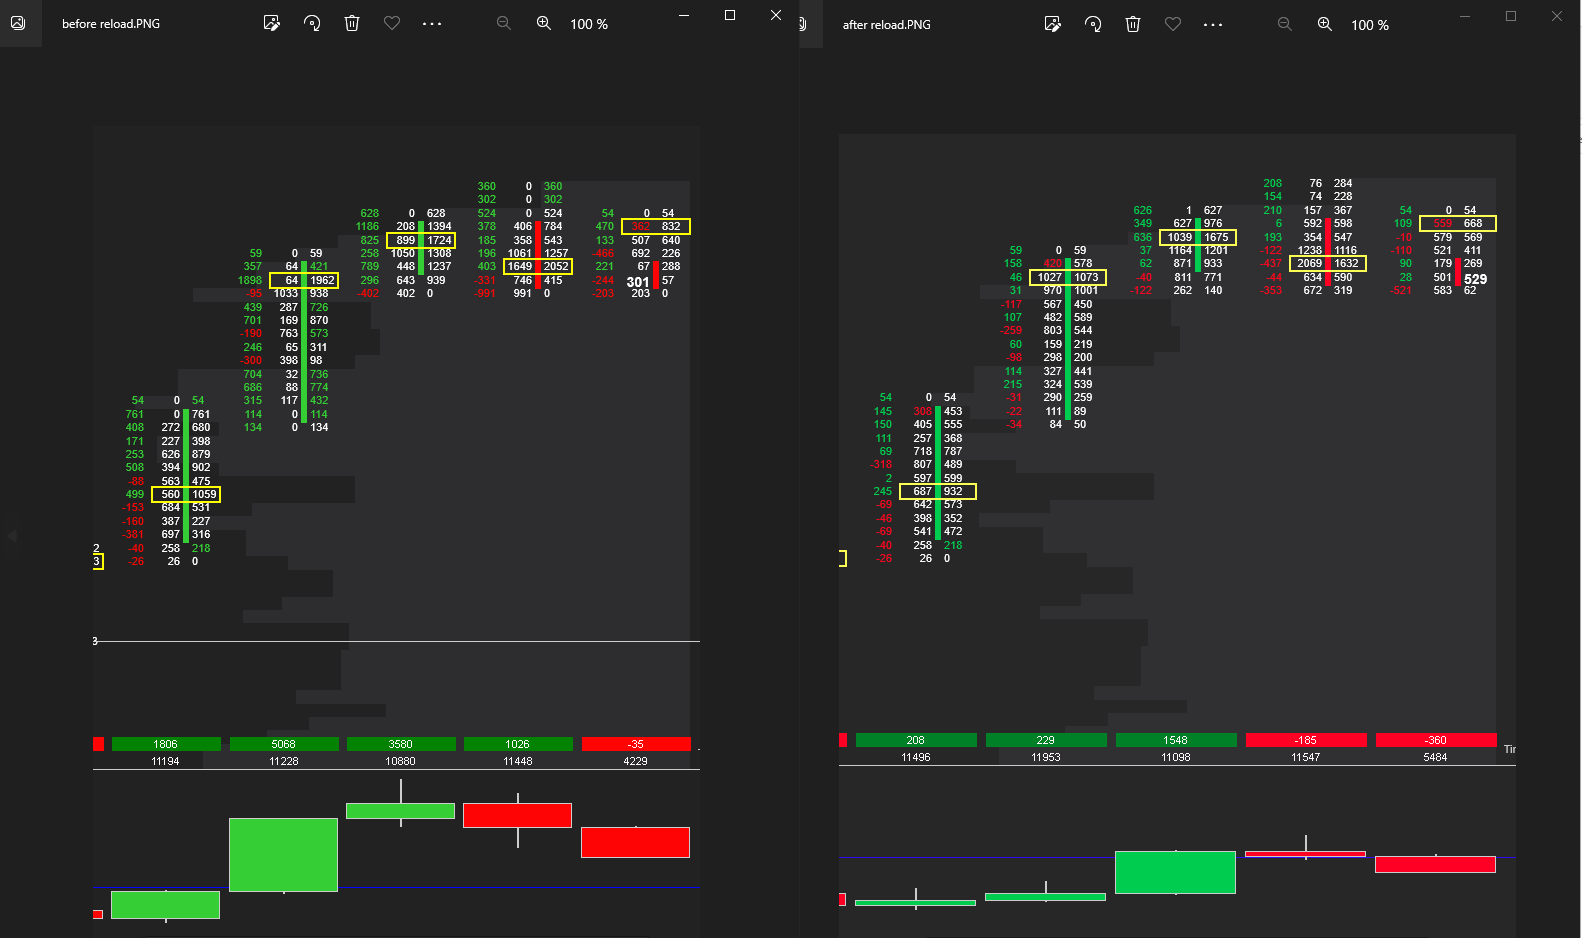Rotate the after reload image

tap(1093, 24)
